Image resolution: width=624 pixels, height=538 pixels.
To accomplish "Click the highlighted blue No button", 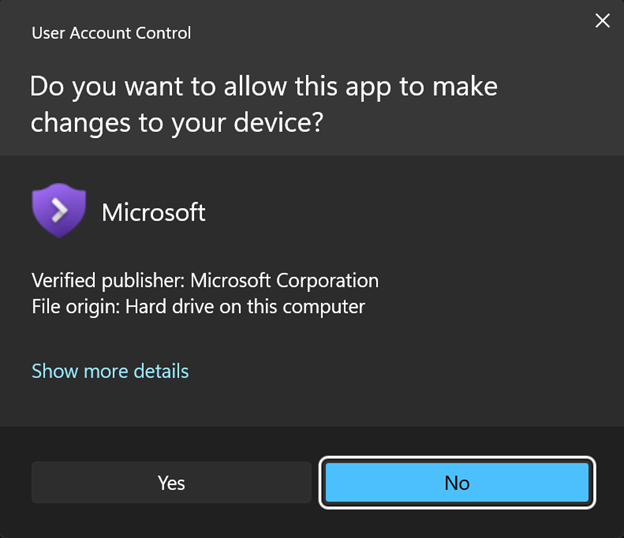I will click(457, 483).
